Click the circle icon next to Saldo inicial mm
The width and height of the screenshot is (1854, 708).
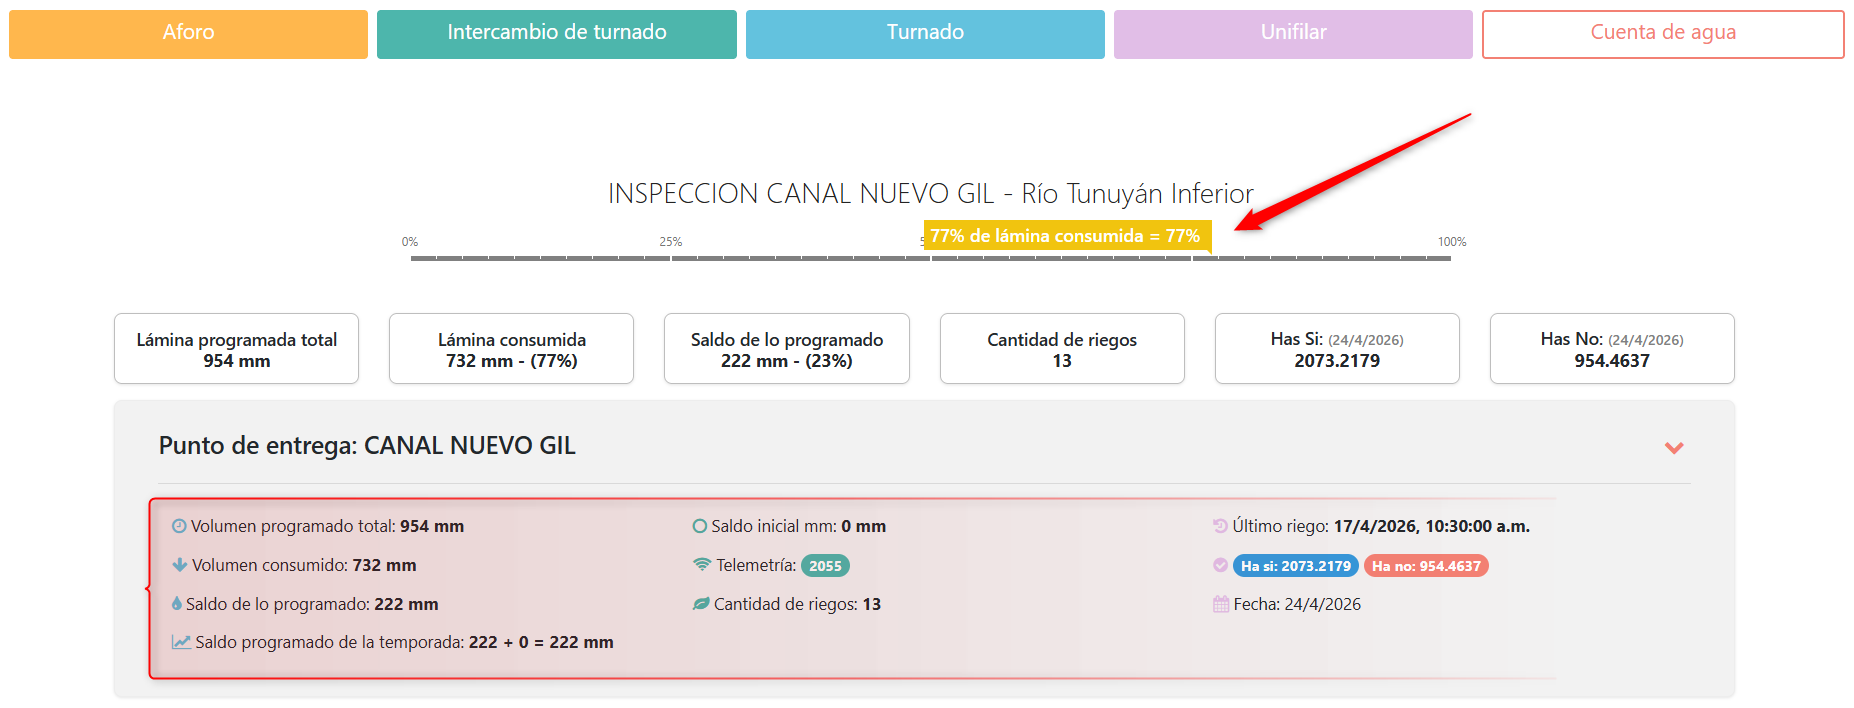click(x=700, y=526)
